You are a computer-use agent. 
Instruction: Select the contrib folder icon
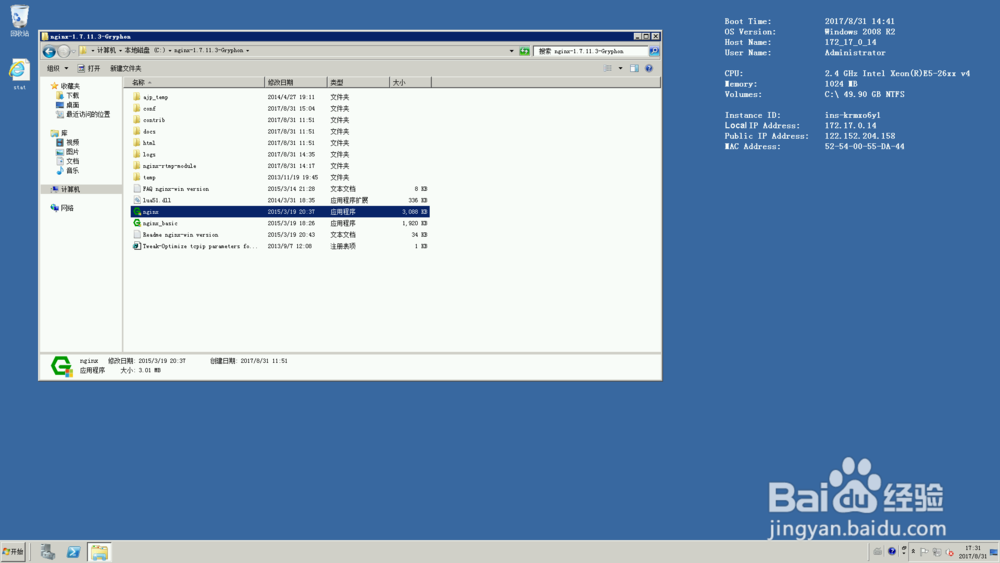coord(136,120)
